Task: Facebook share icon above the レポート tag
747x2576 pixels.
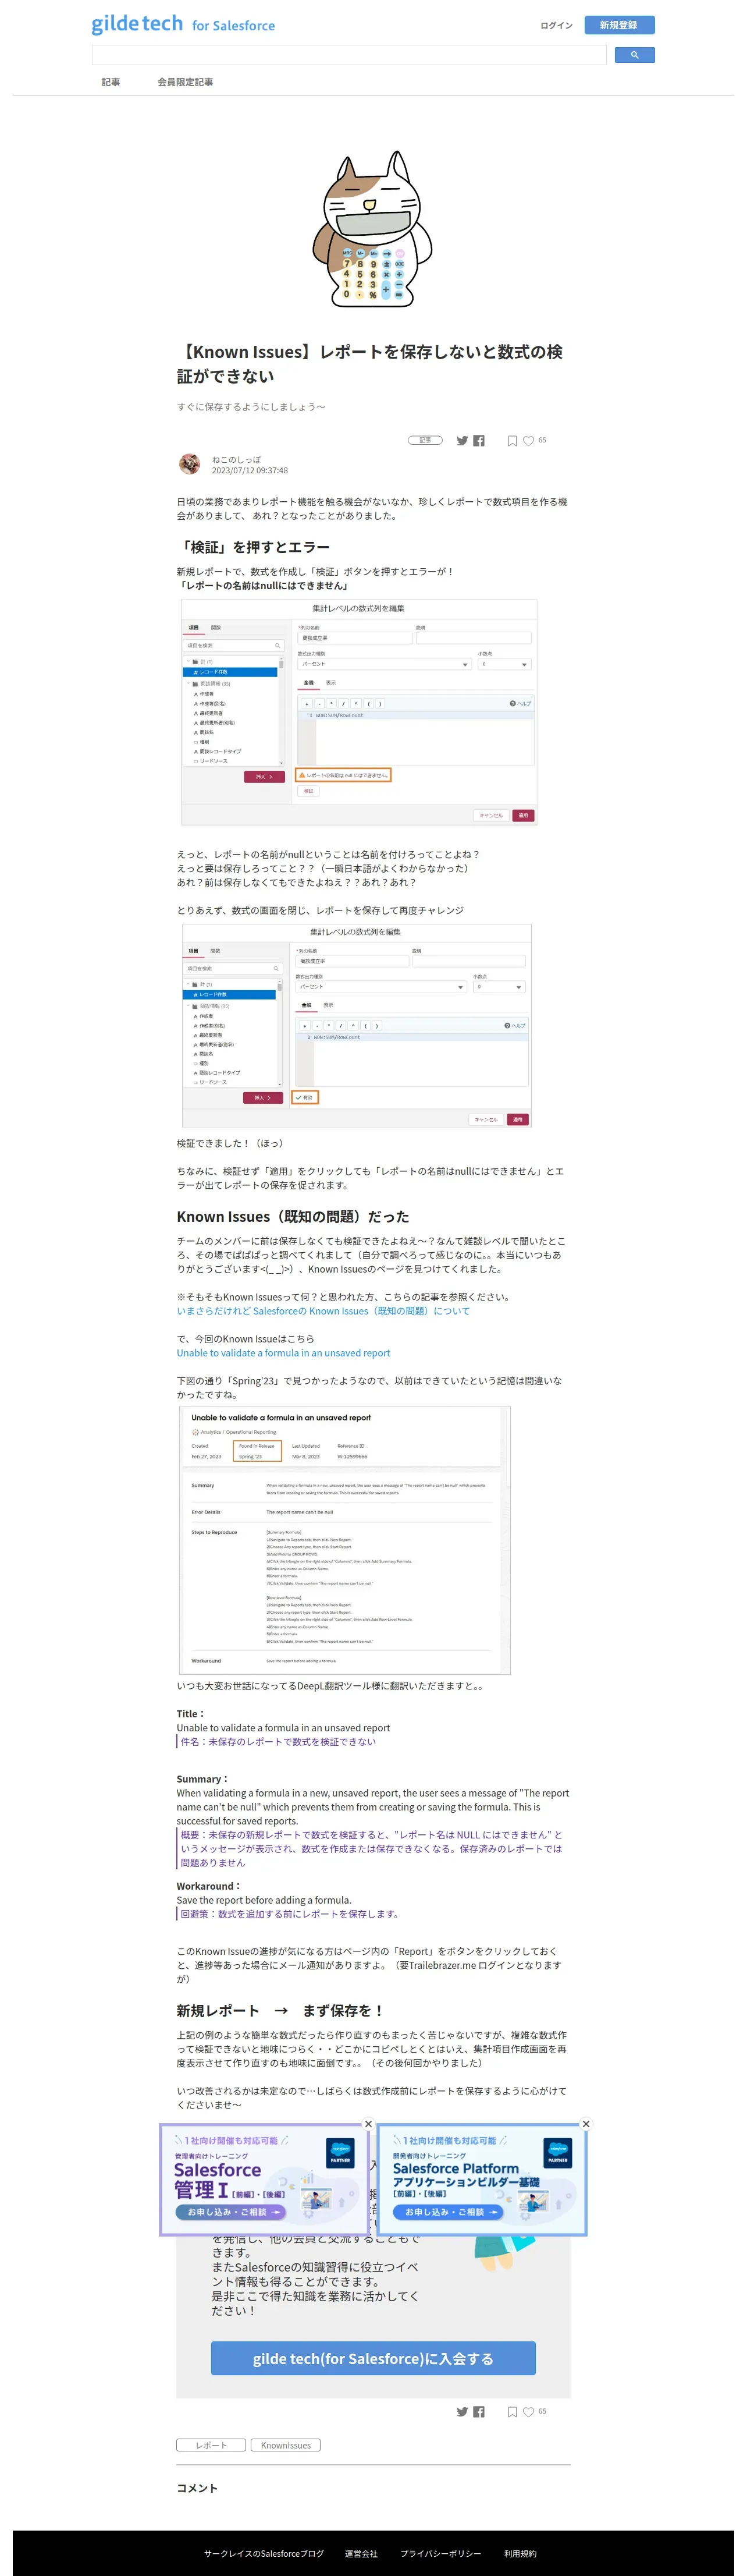Action: 479,2411
